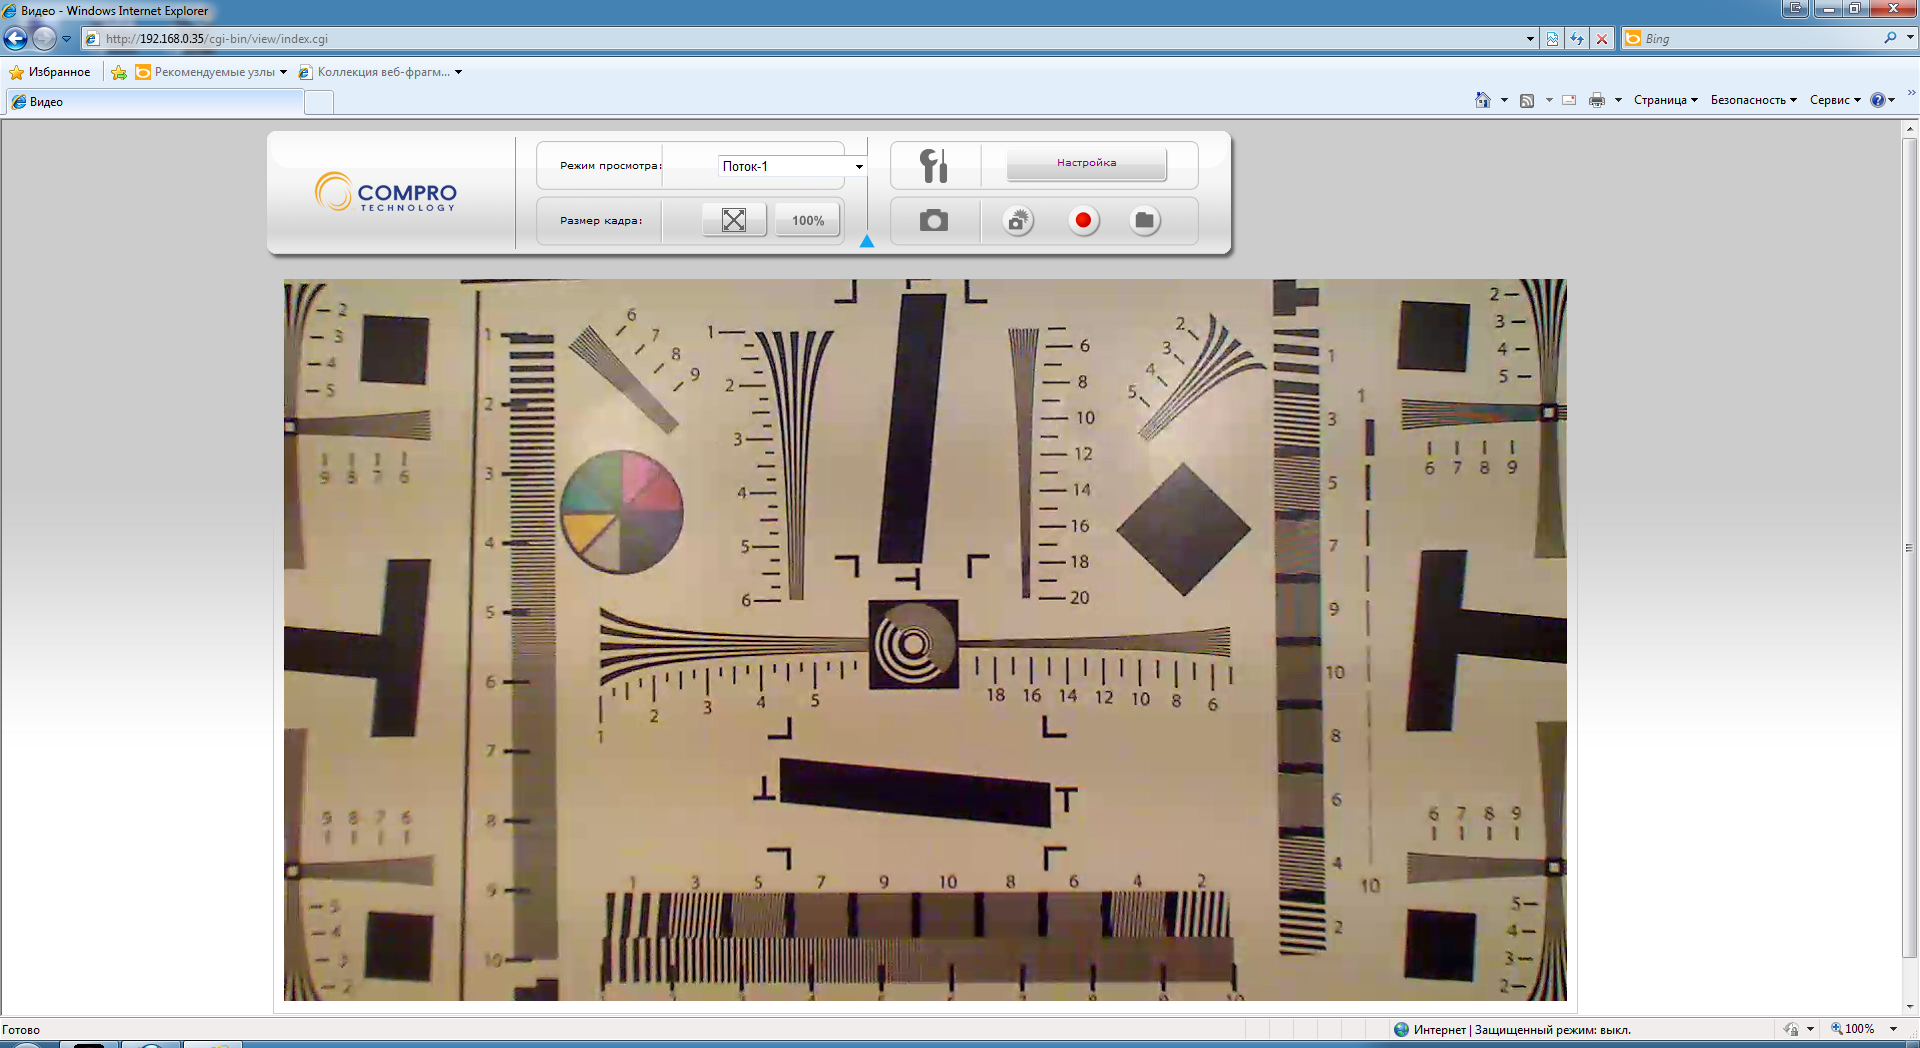
Task: Fit video to window with the expand-arrows button
Action: pos(734,220)
